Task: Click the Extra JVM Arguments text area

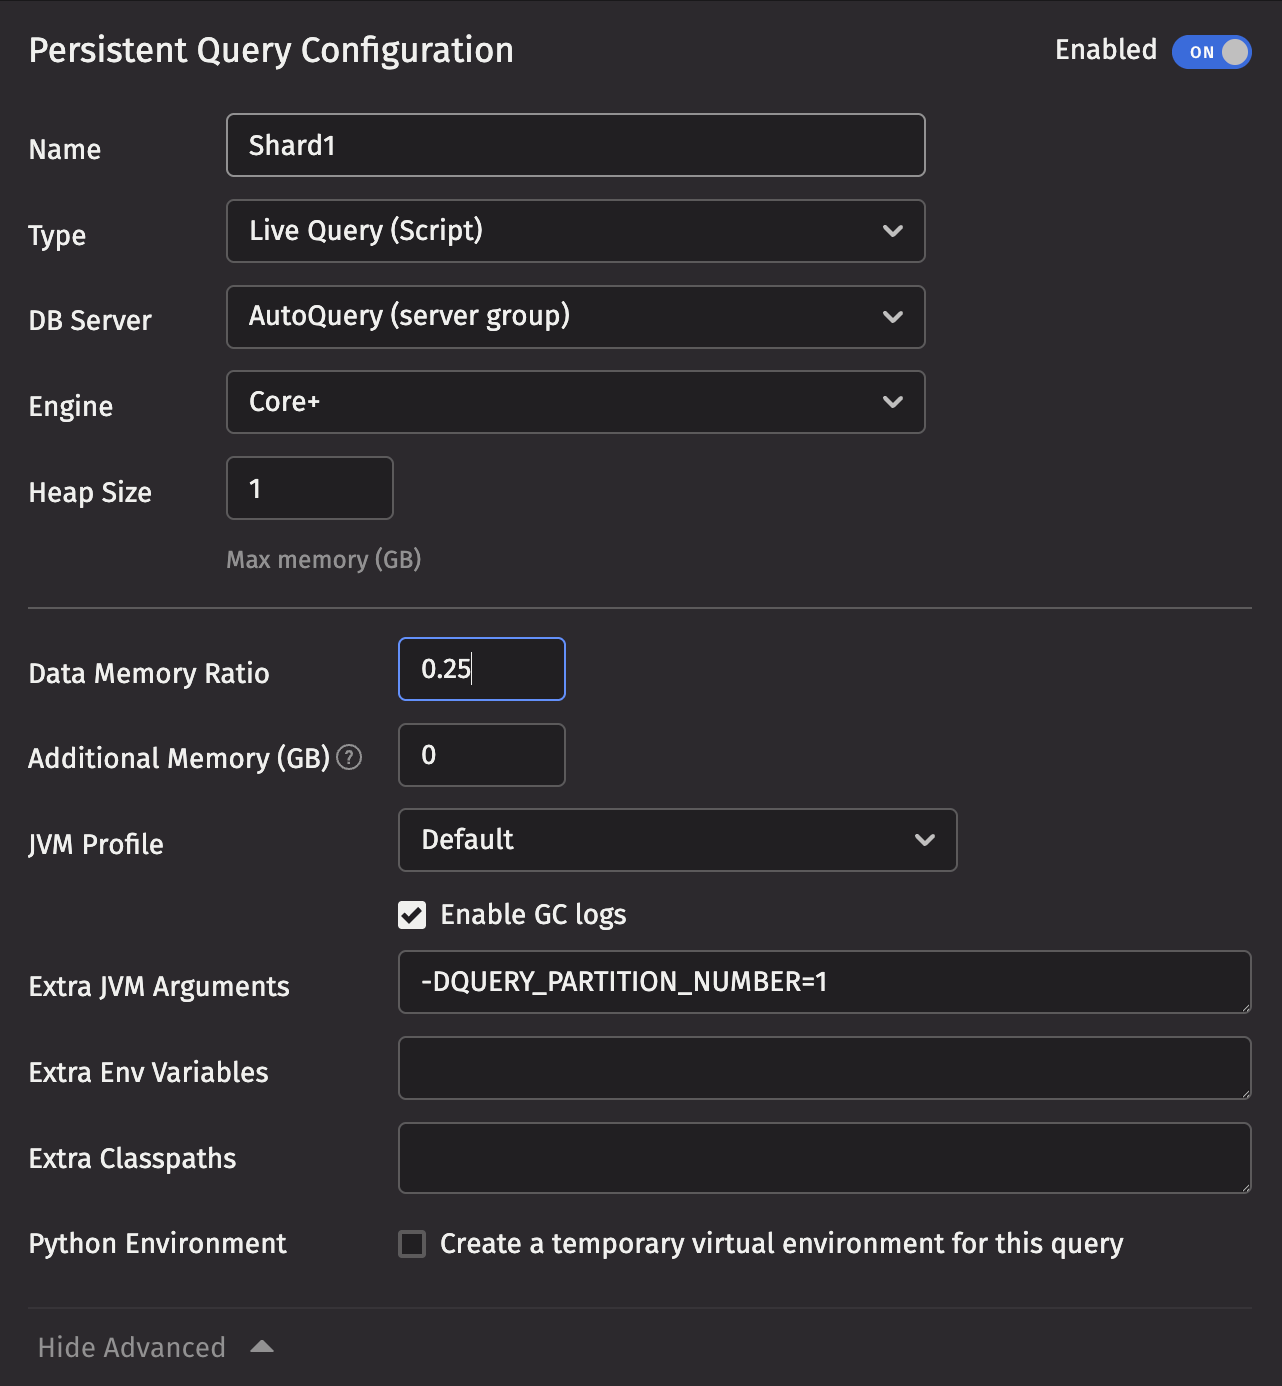Action: (823, 982)
